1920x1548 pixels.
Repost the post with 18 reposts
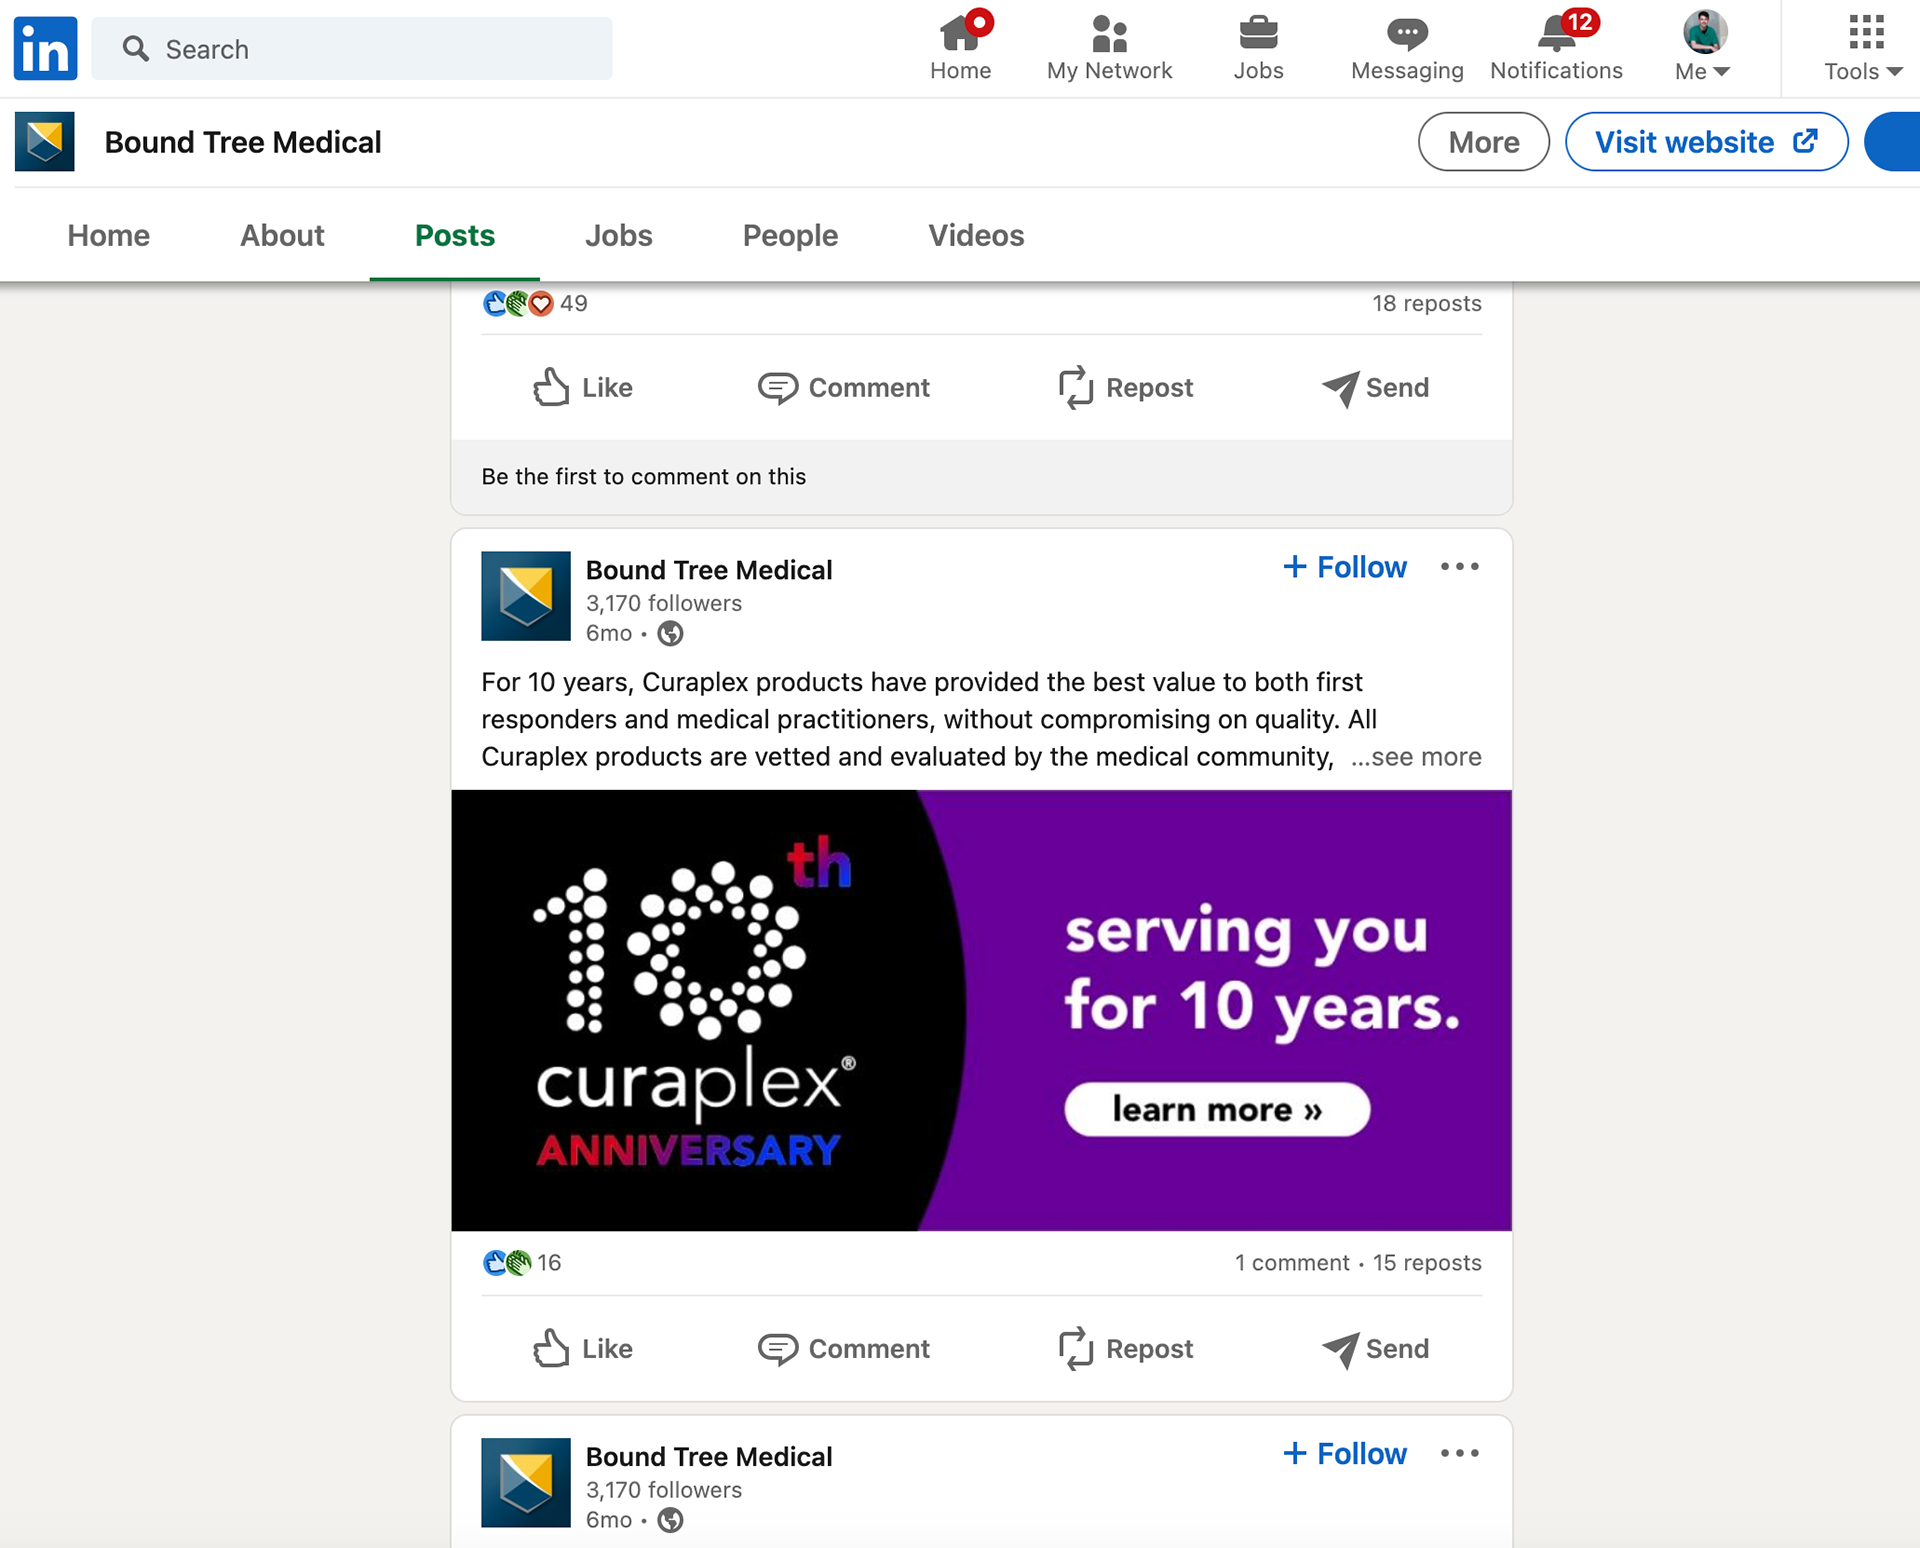tap(1125, 388)
